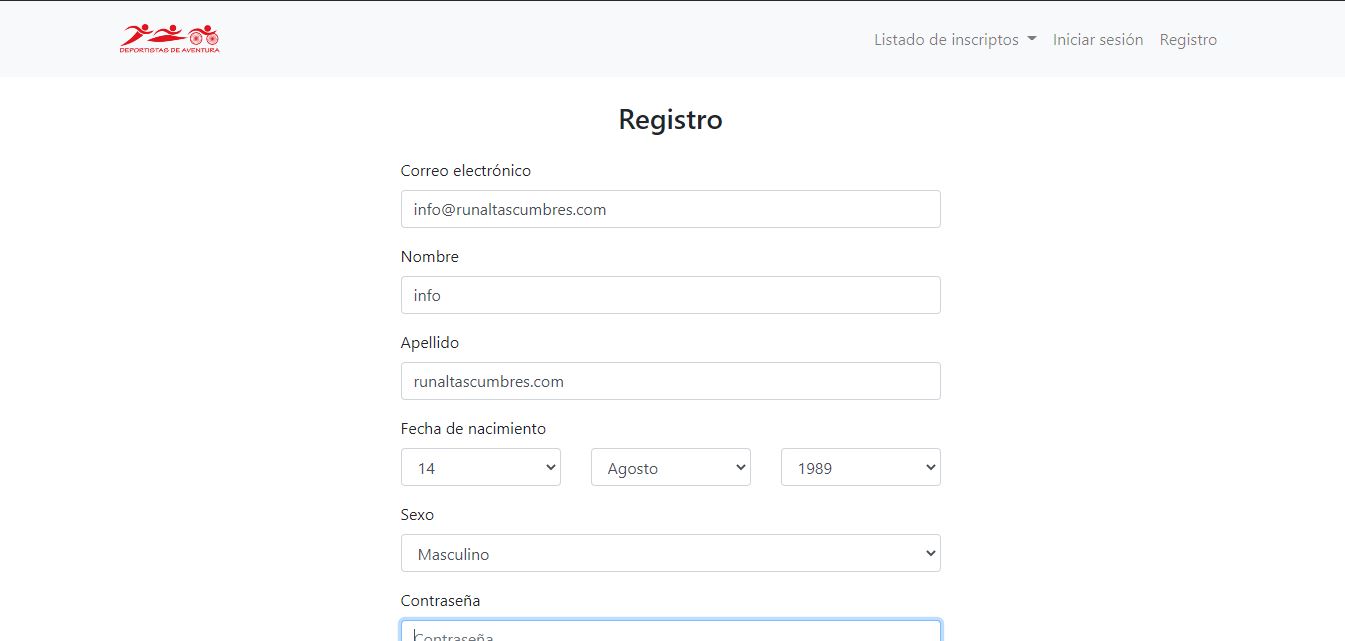The image size is (1345, 641).
Task: Focus the Correo electrónico input field
Action: pos(670,209)
